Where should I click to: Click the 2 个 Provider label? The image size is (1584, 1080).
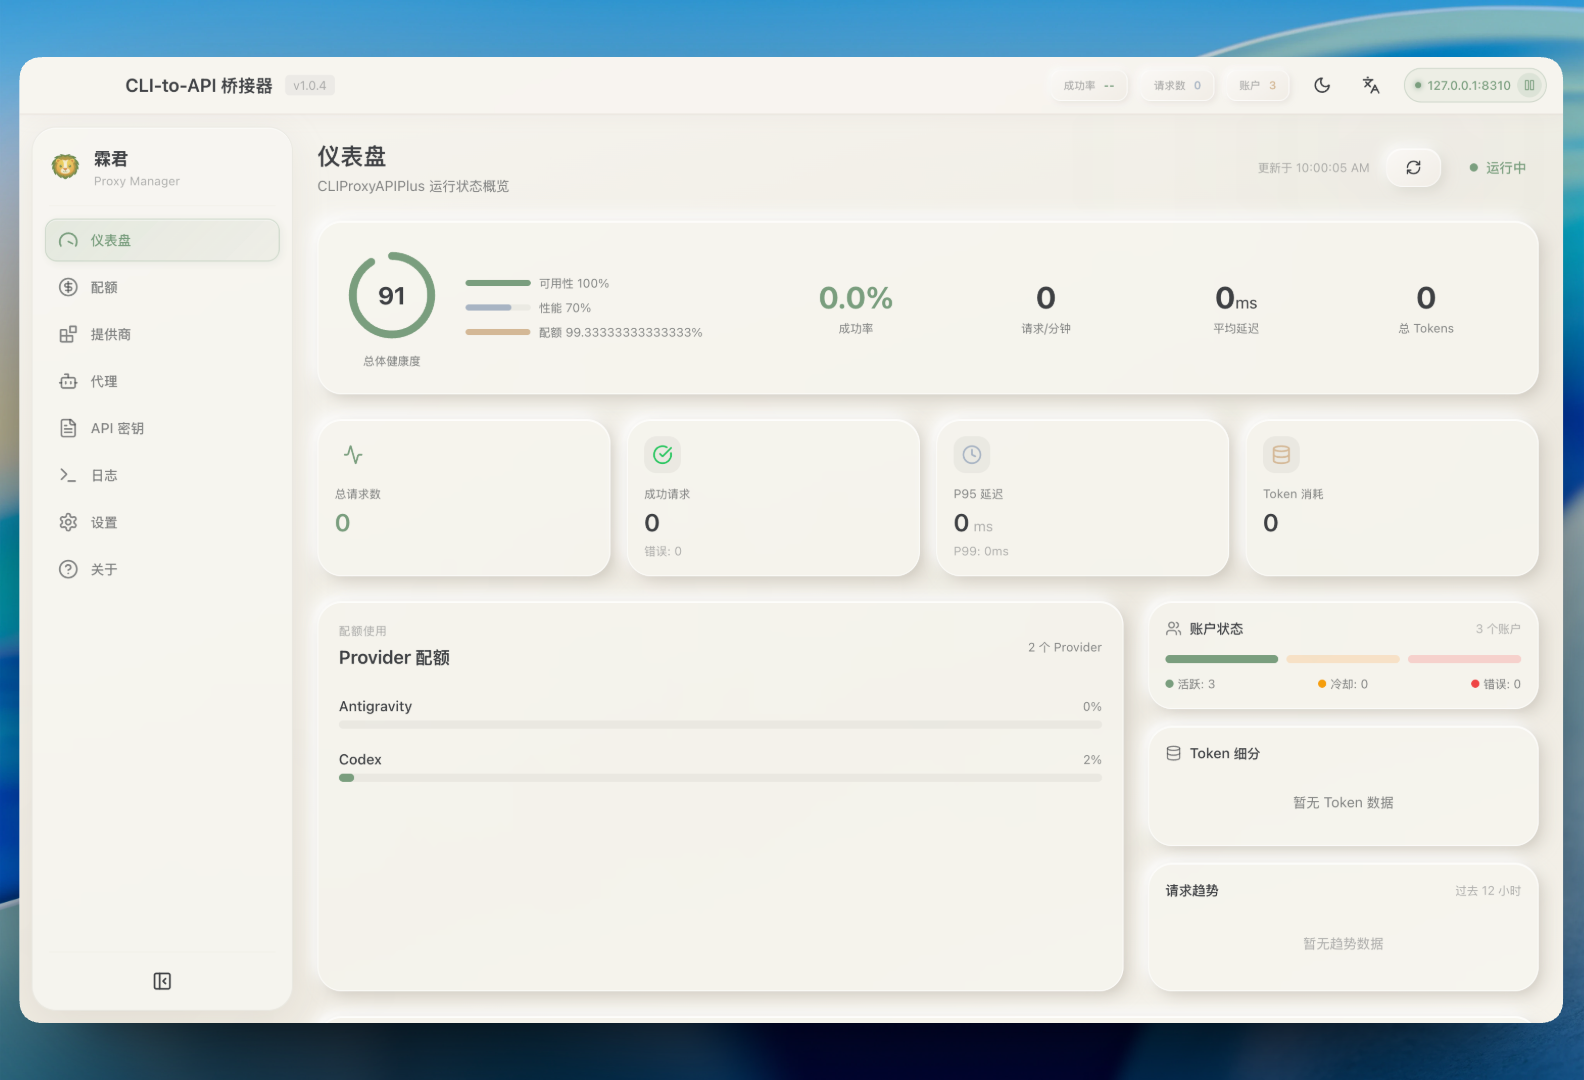click(1065, 648)
